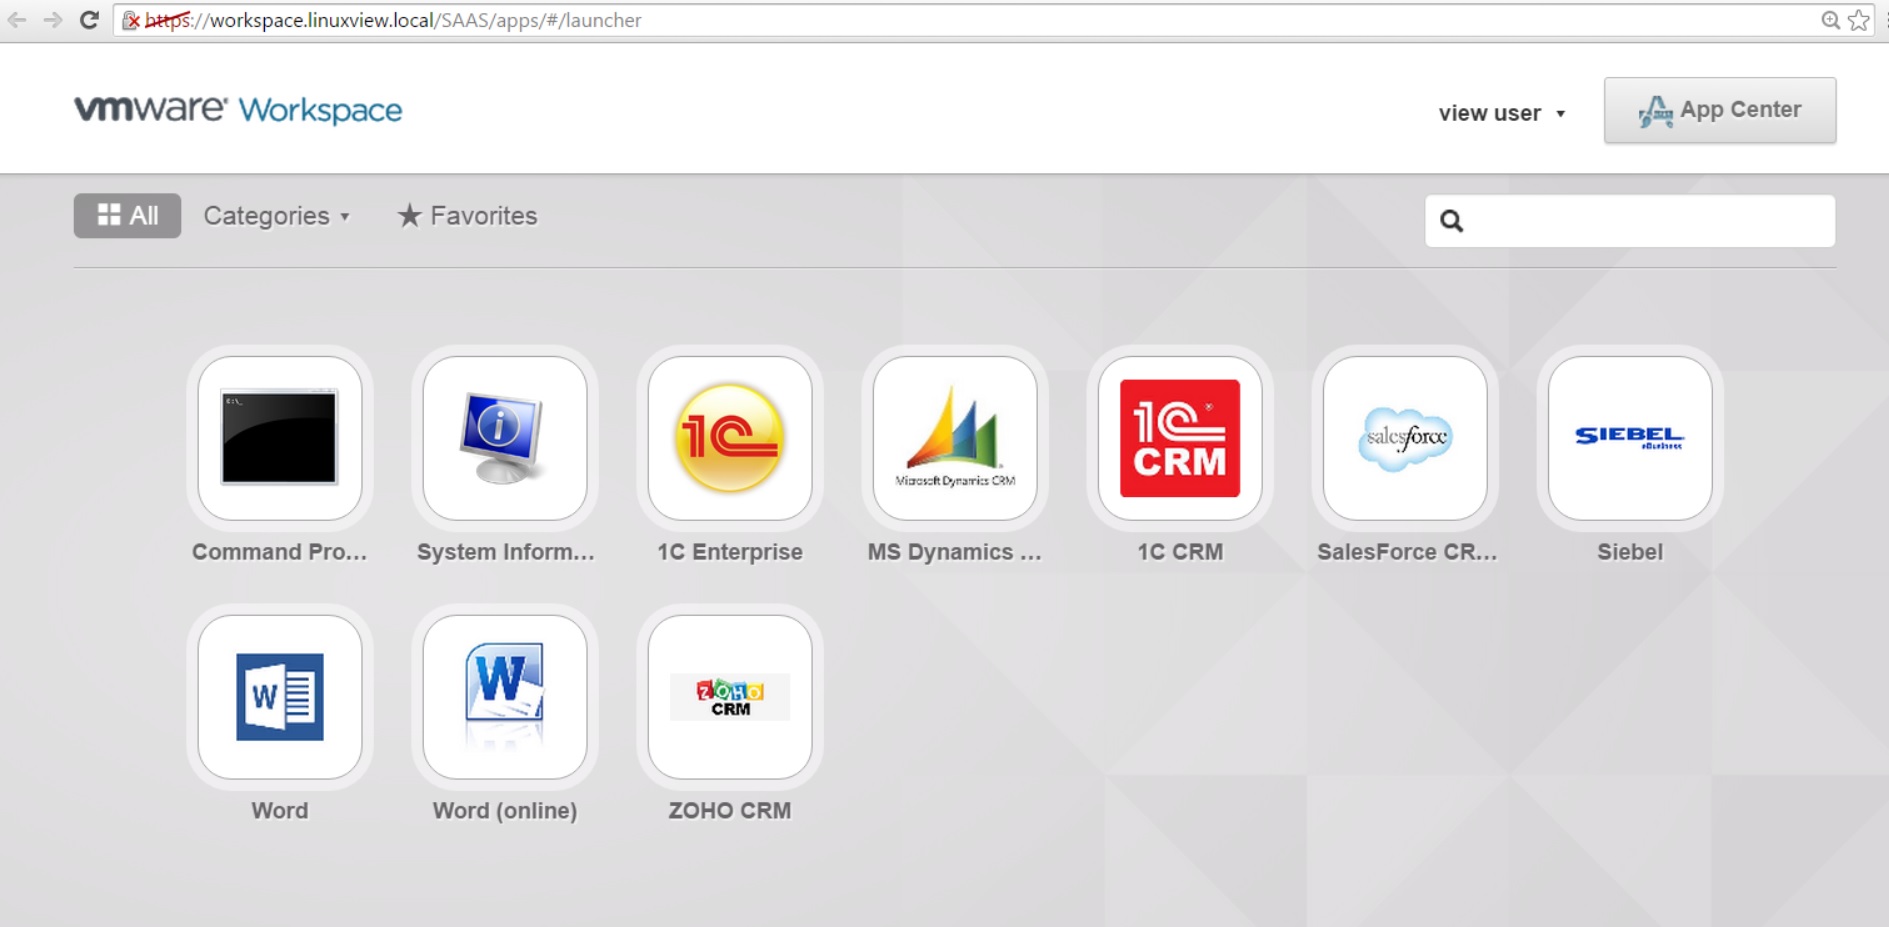Launch the red 1C CRM app icon

point(1180,438)
